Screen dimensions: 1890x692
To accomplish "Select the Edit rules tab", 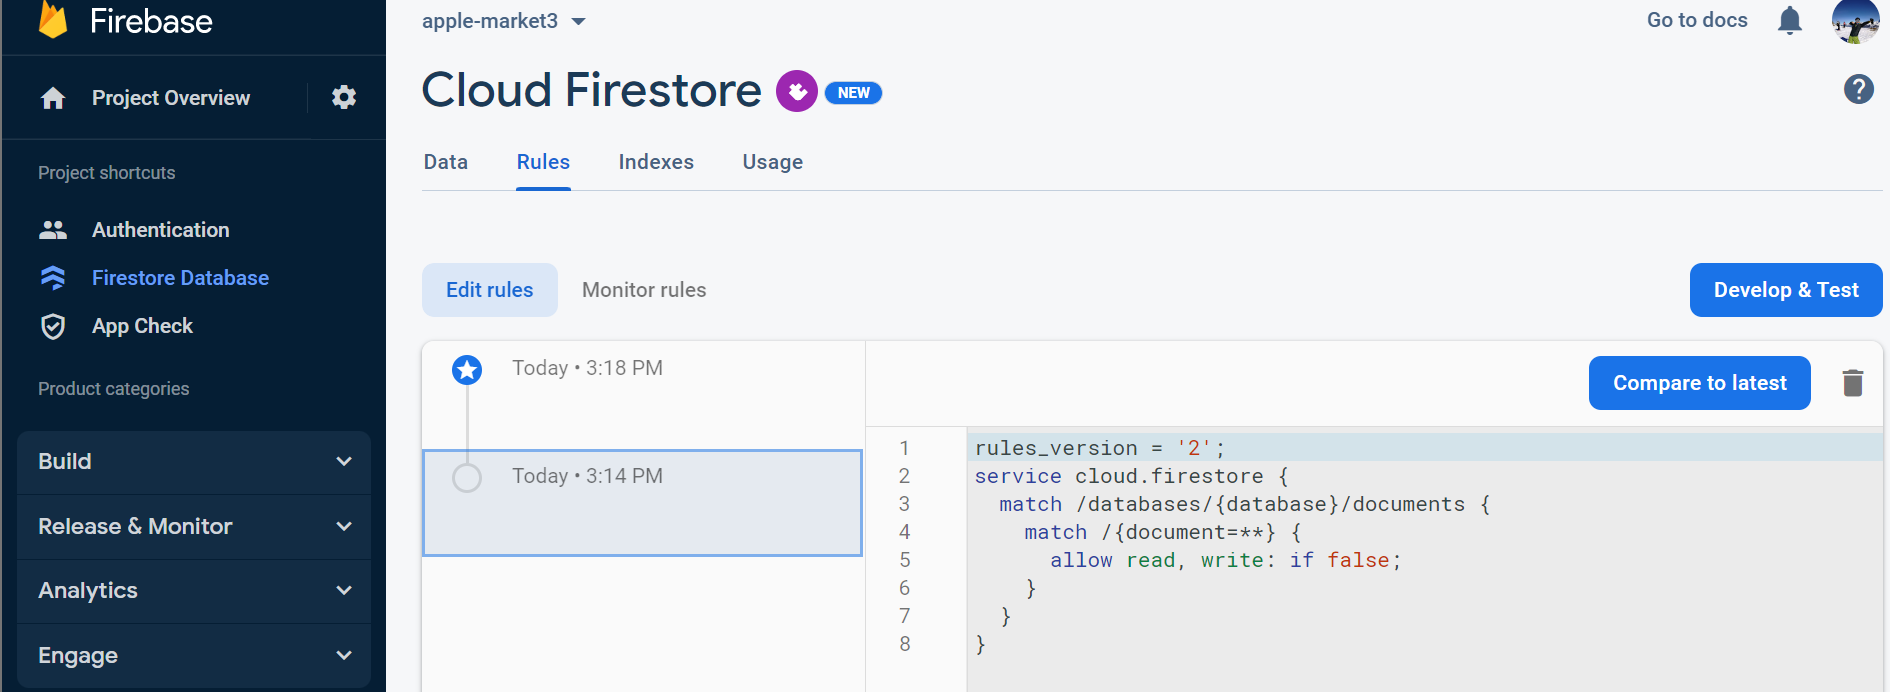I will click(490, 290).
